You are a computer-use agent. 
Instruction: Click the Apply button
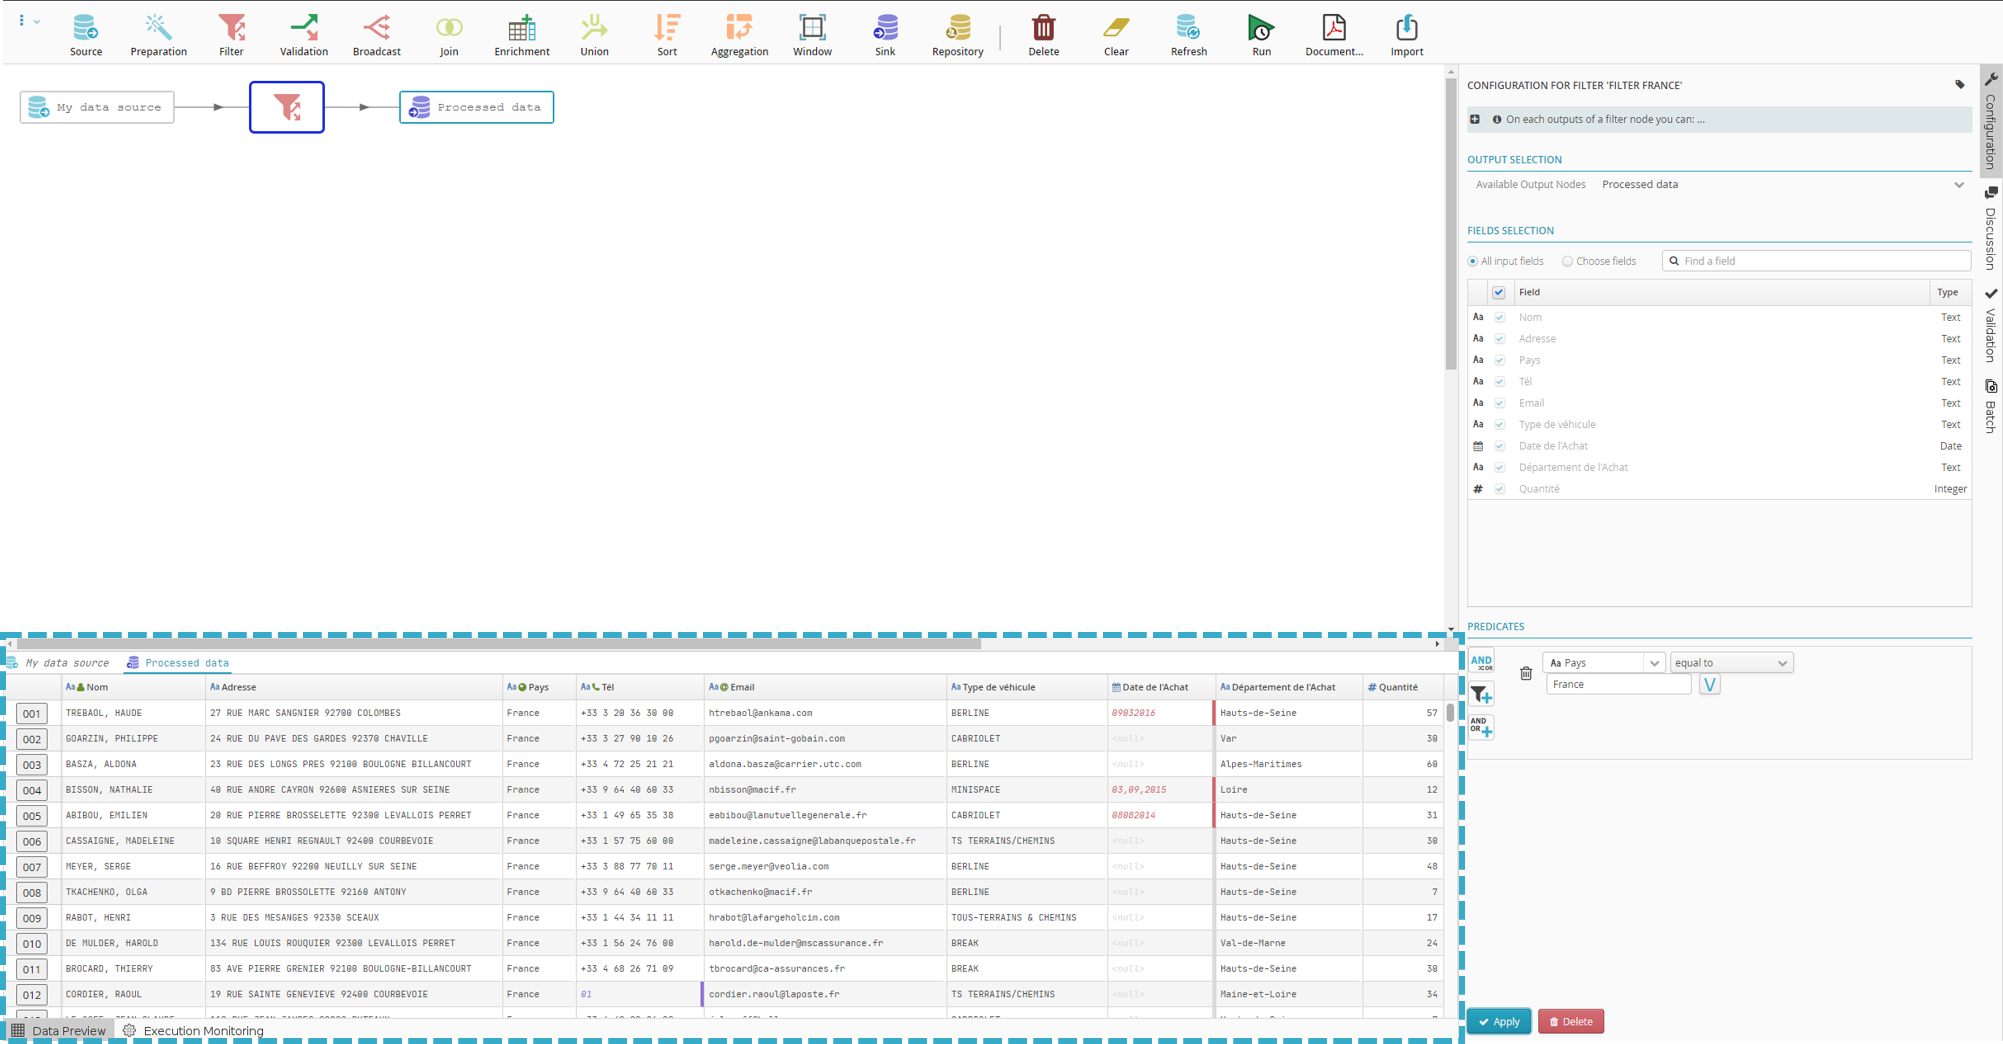pyautogui.click(x=1499, y=1022)
